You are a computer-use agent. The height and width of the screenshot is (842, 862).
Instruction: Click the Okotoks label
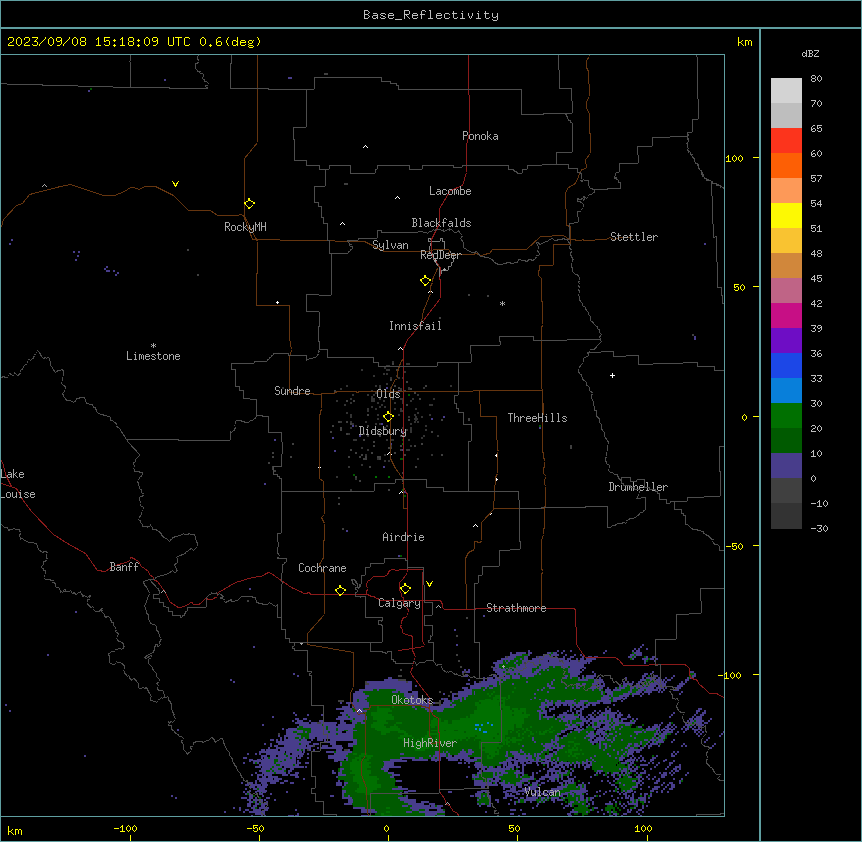coord(412,700)
